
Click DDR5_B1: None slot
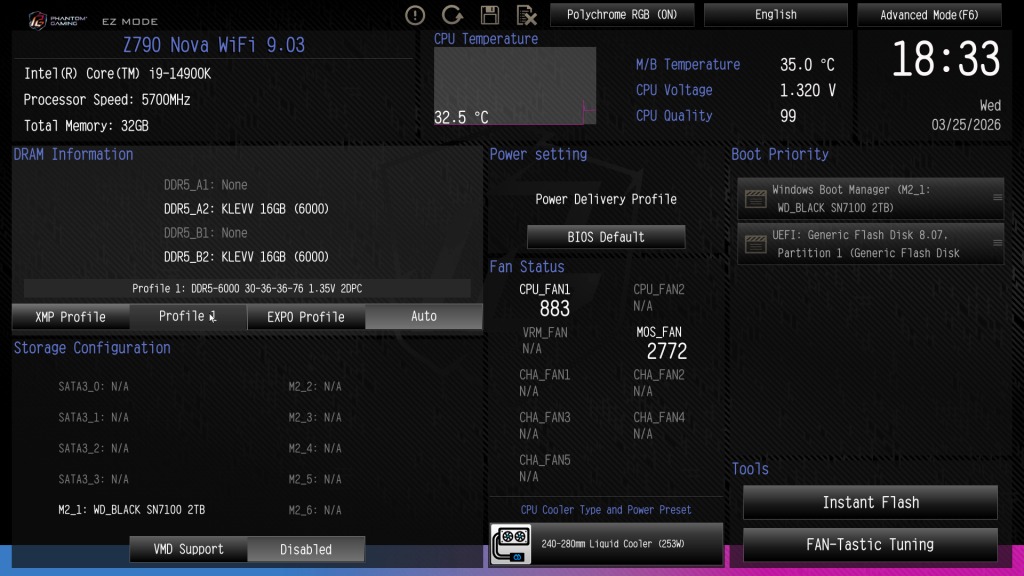[206, 232]
